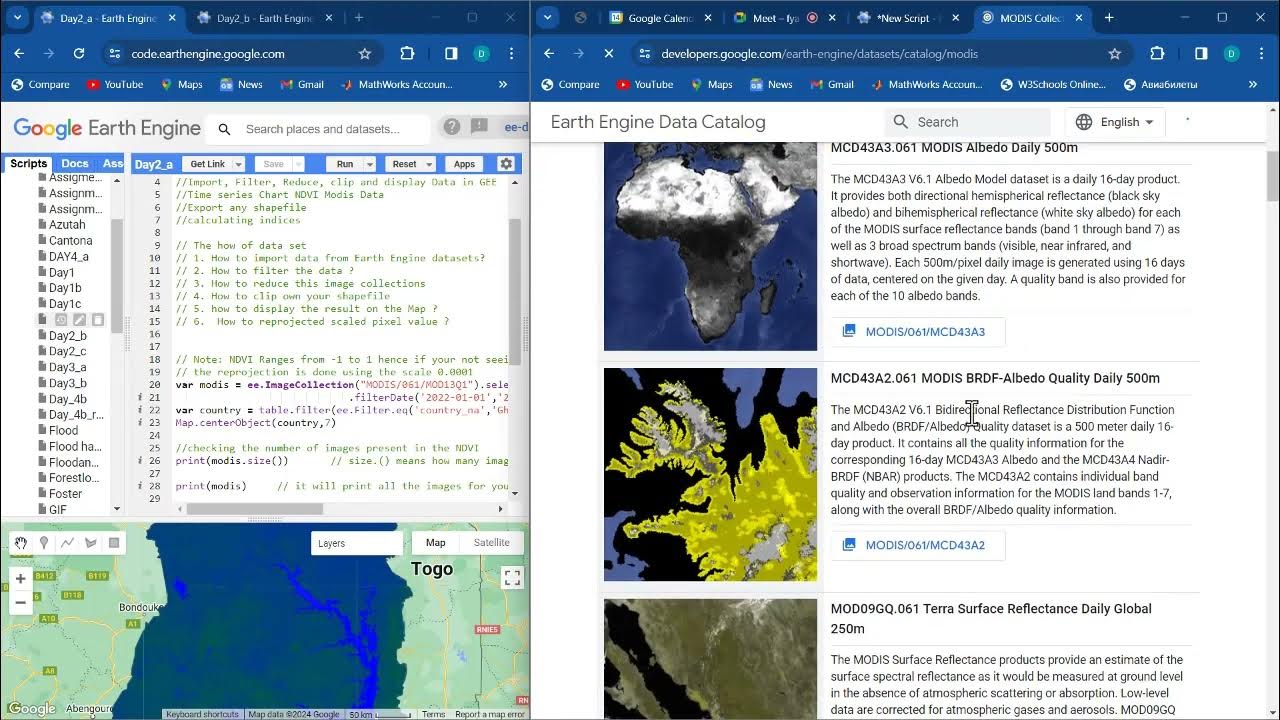
Task: Click the Africa albedo dataset thumbnail
Action: (710, 246)
